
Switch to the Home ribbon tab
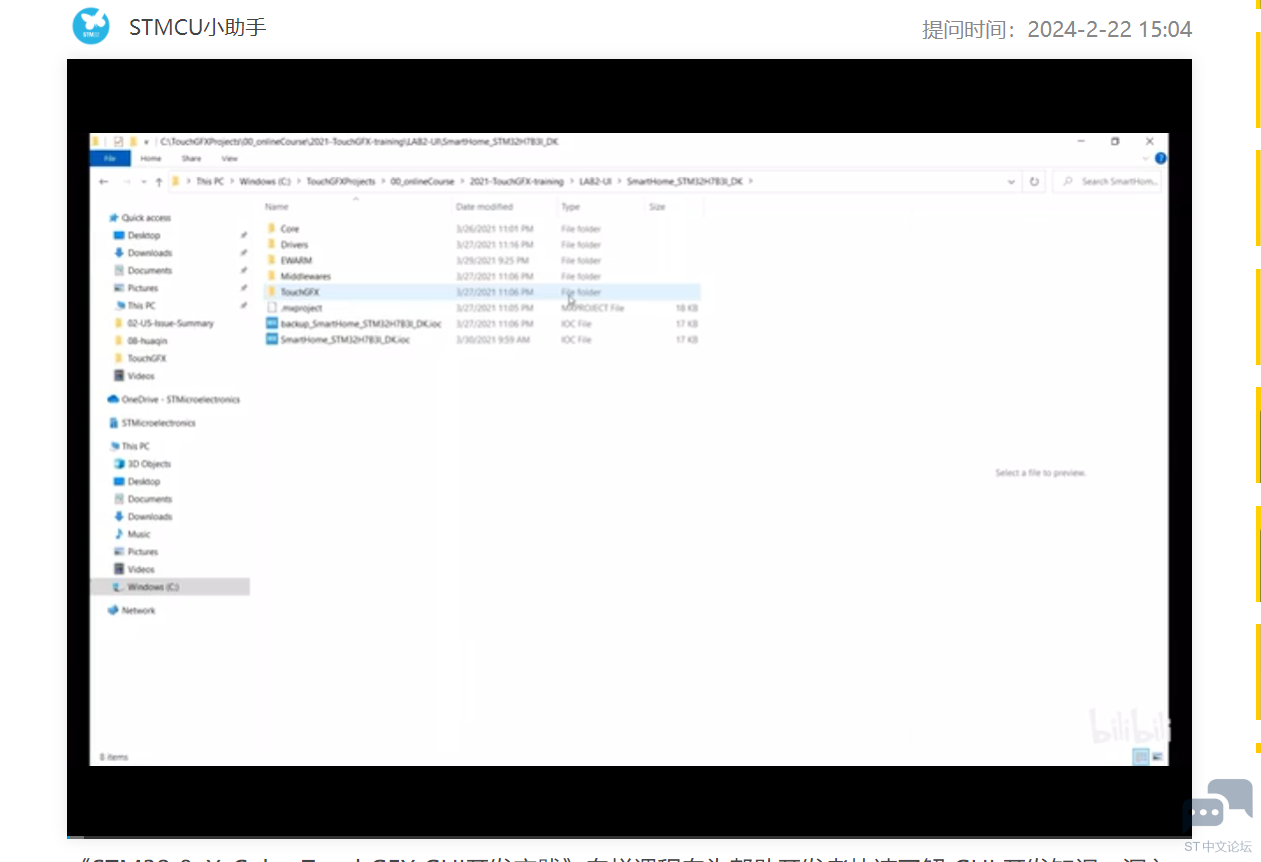(x=150, y=158)
